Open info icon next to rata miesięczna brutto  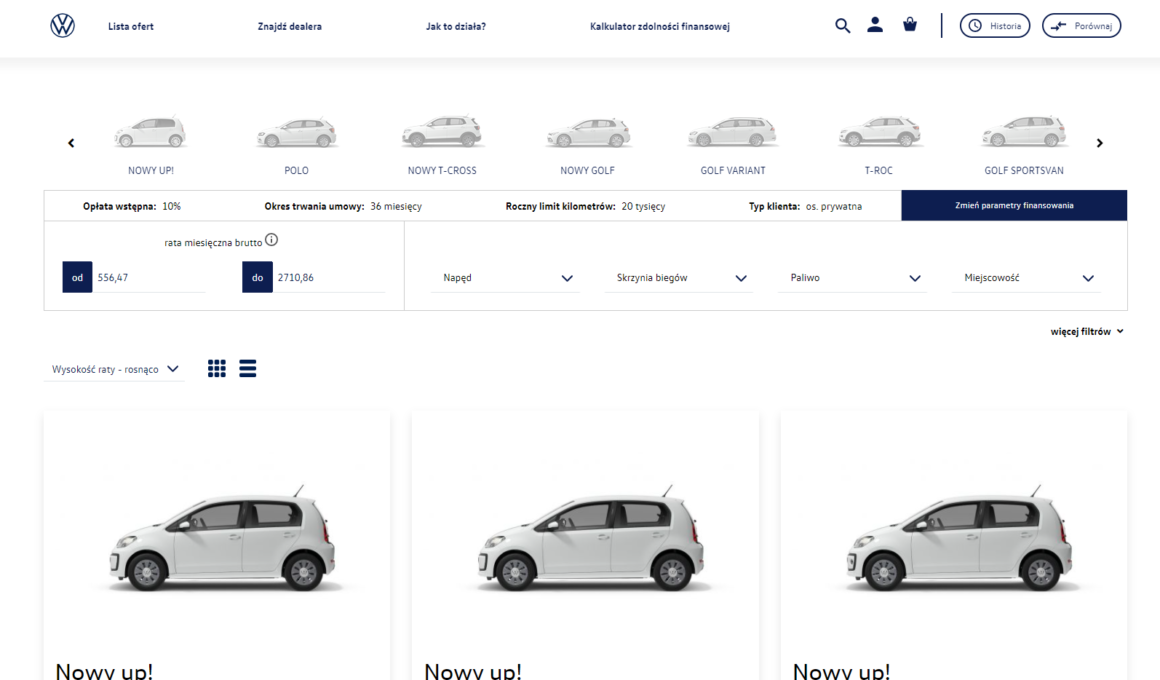pos(272,240)
